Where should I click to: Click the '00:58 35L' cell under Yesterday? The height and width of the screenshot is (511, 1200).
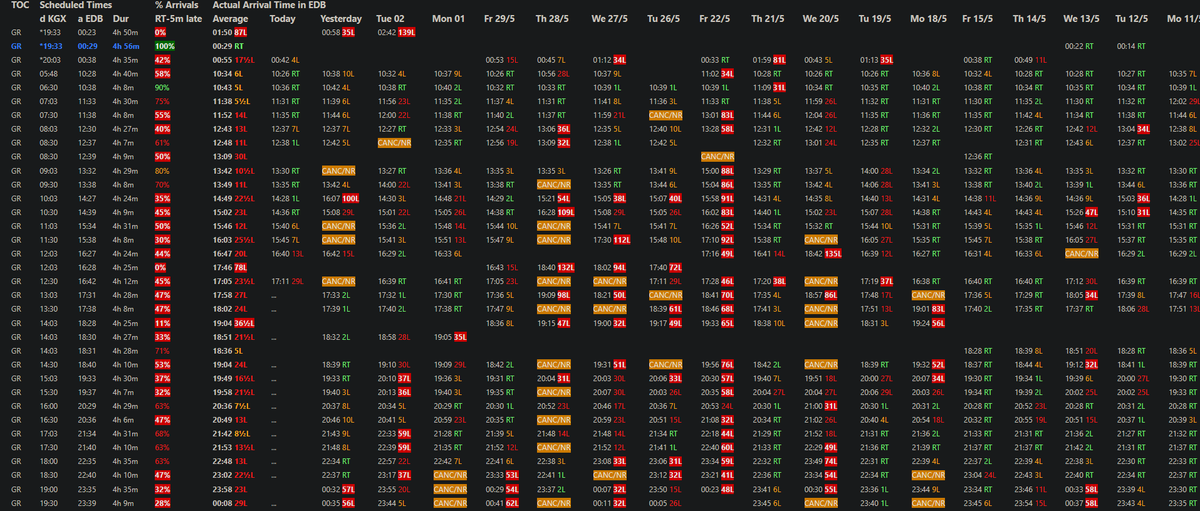[x=339, y=33]
